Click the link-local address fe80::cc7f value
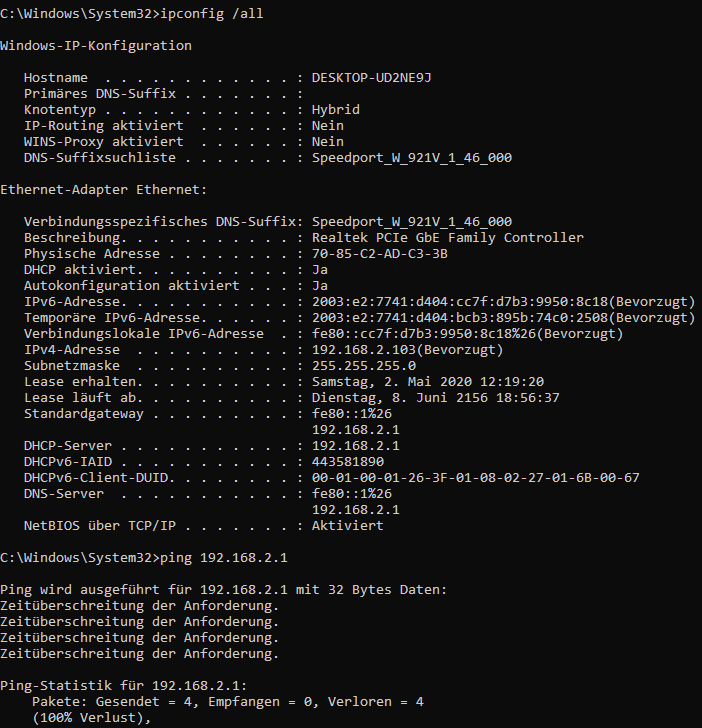Screen dimensions: 702x728 (467, 334)
